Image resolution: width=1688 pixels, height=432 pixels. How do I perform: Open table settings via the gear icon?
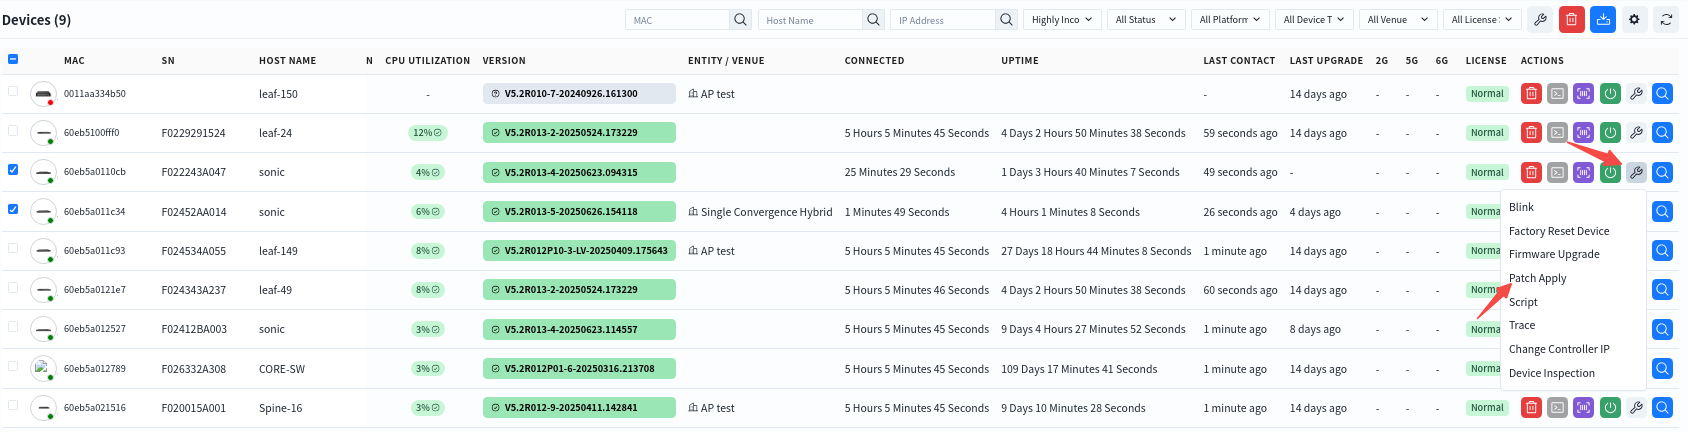[1634, 19]
